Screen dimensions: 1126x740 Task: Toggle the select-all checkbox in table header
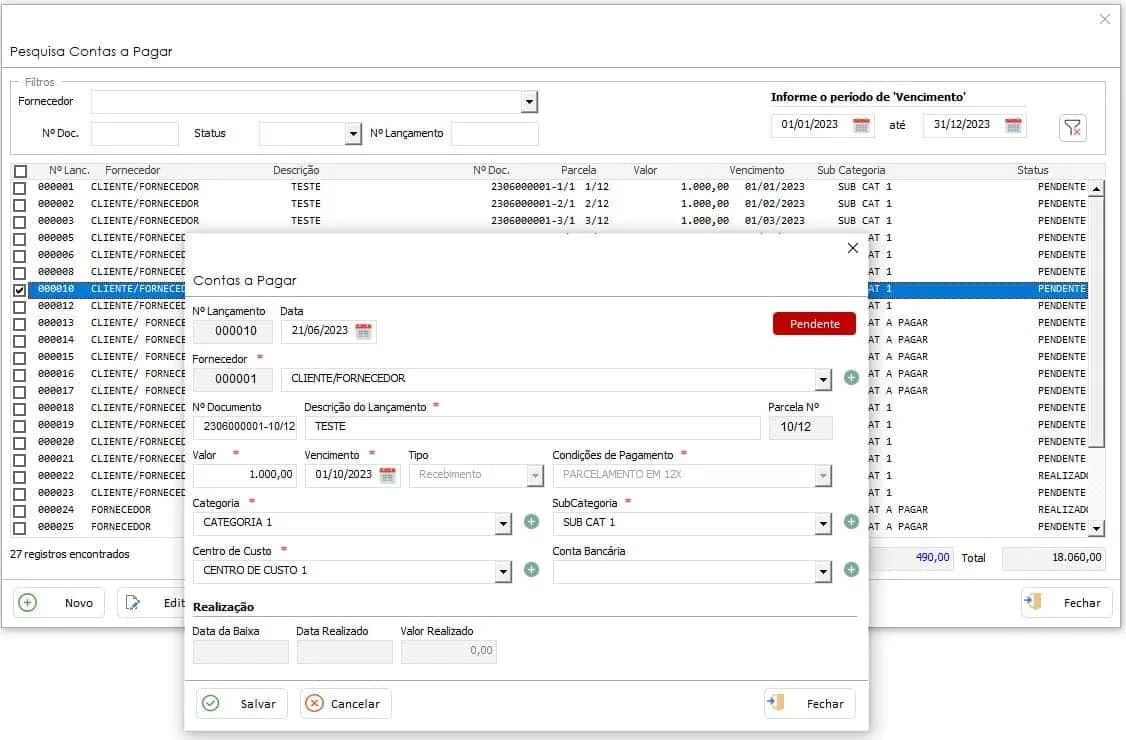click(x=20, y=171)
